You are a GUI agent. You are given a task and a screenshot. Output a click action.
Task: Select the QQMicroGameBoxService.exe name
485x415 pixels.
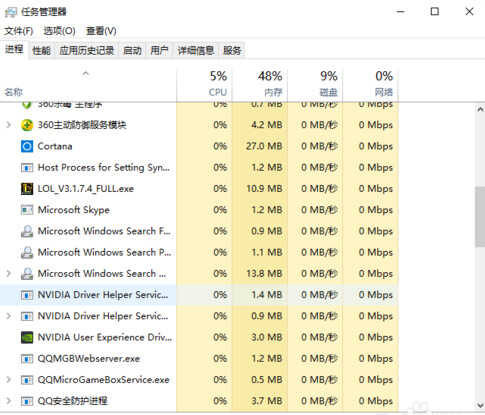103,380
